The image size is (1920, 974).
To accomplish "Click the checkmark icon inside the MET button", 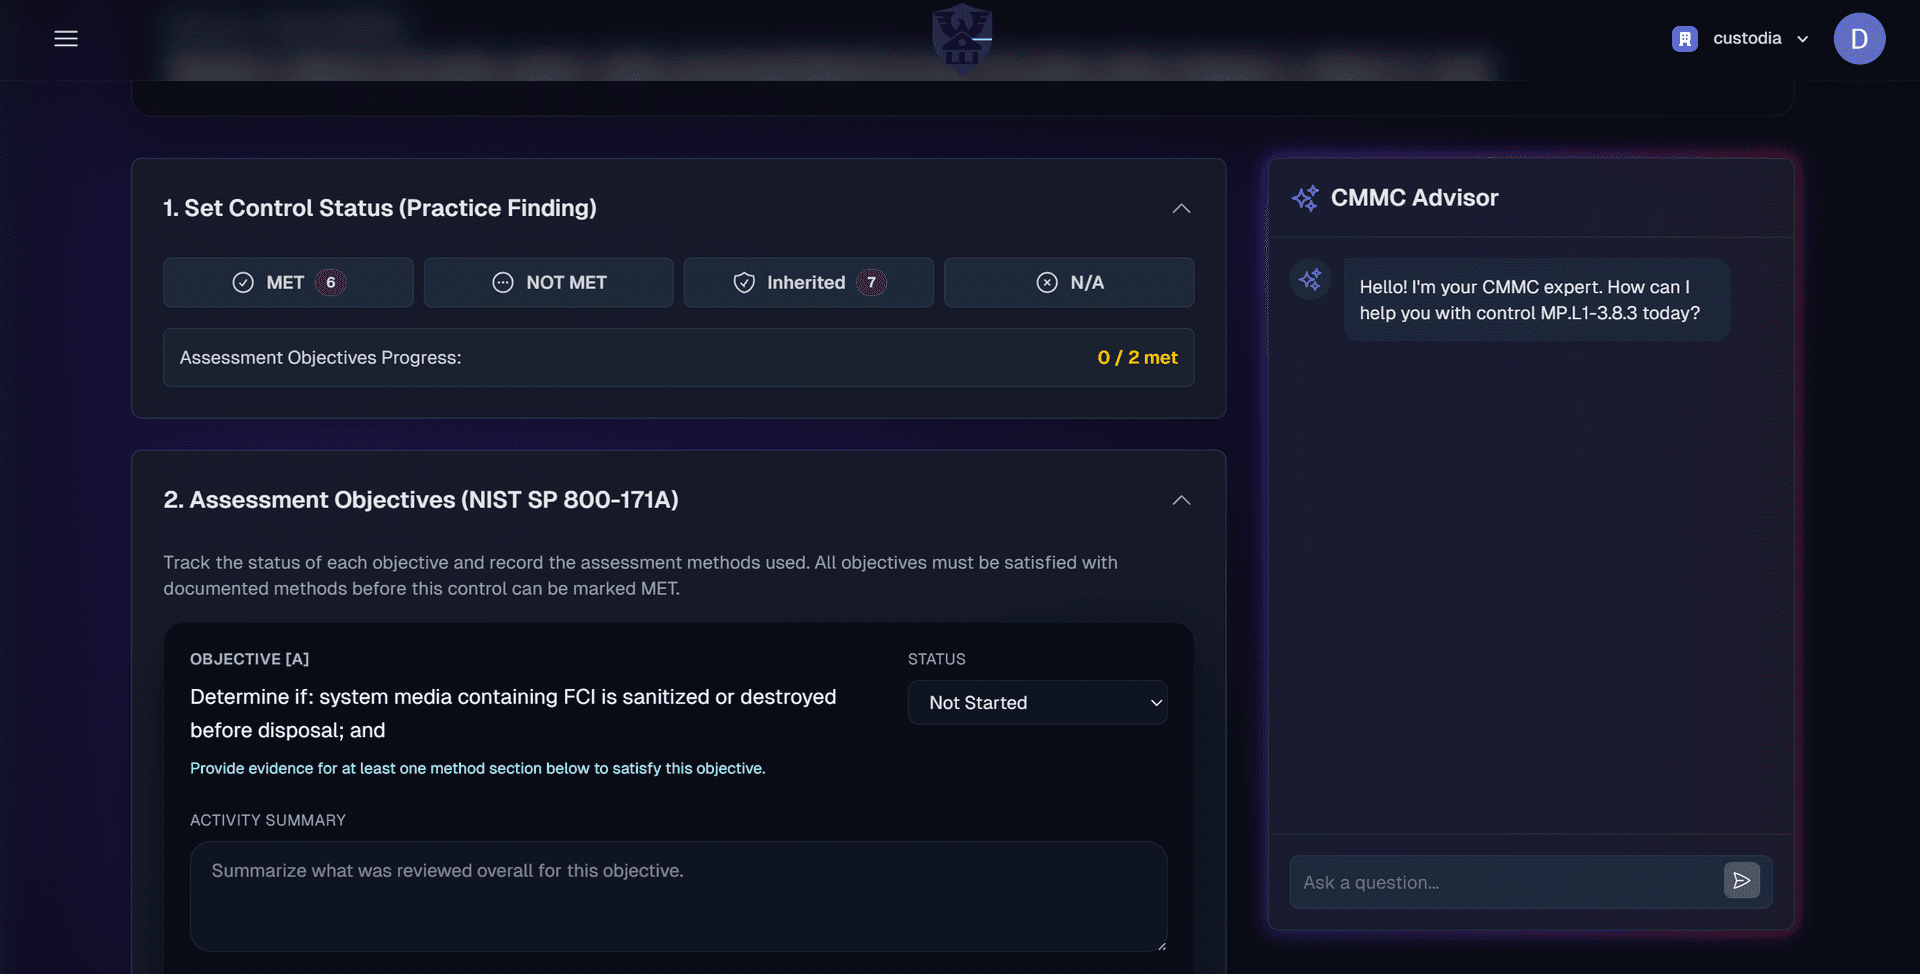I will (243, 282).
